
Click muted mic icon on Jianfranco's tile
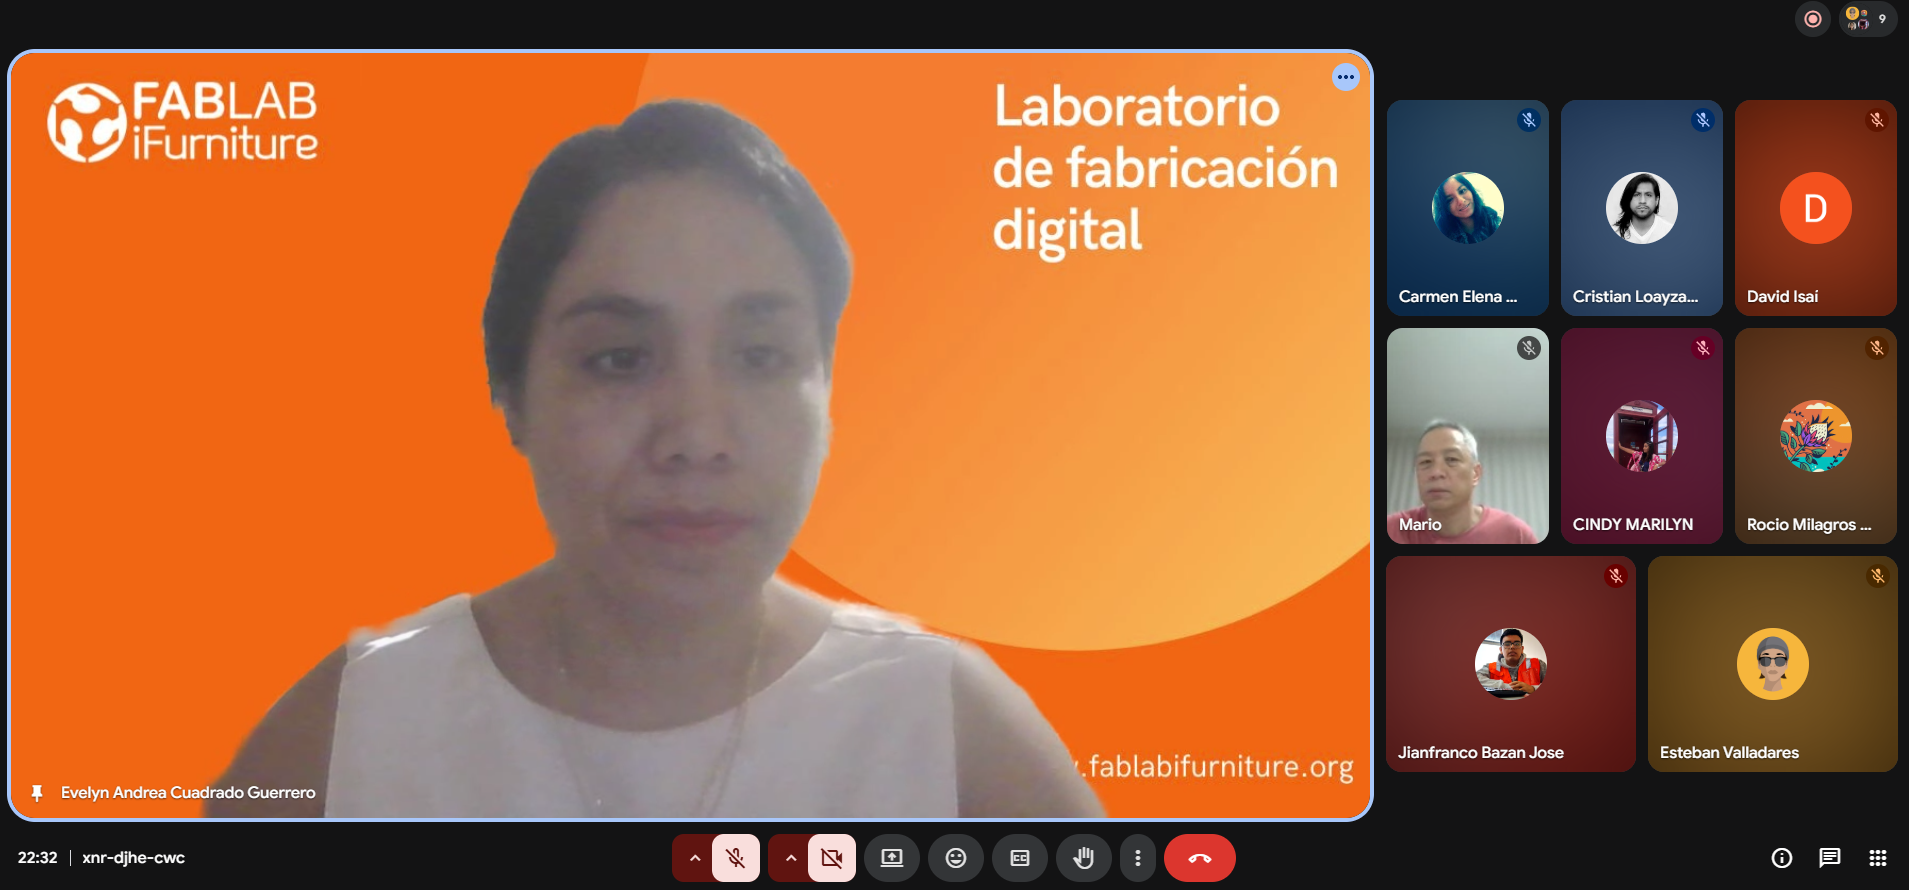click(1615, 576)
